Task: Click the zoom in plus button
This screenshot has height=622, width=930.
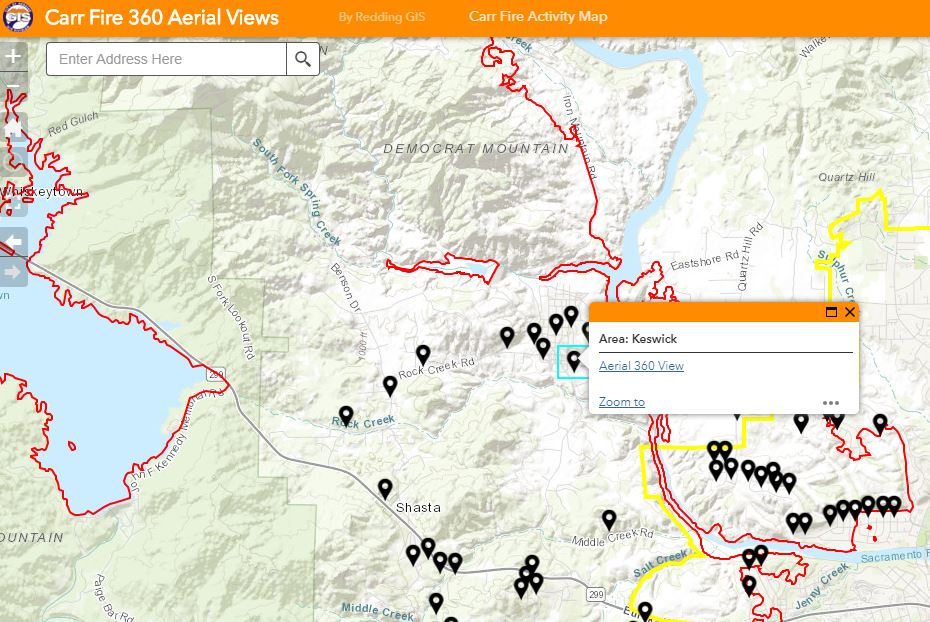Action: pos(13,57)
